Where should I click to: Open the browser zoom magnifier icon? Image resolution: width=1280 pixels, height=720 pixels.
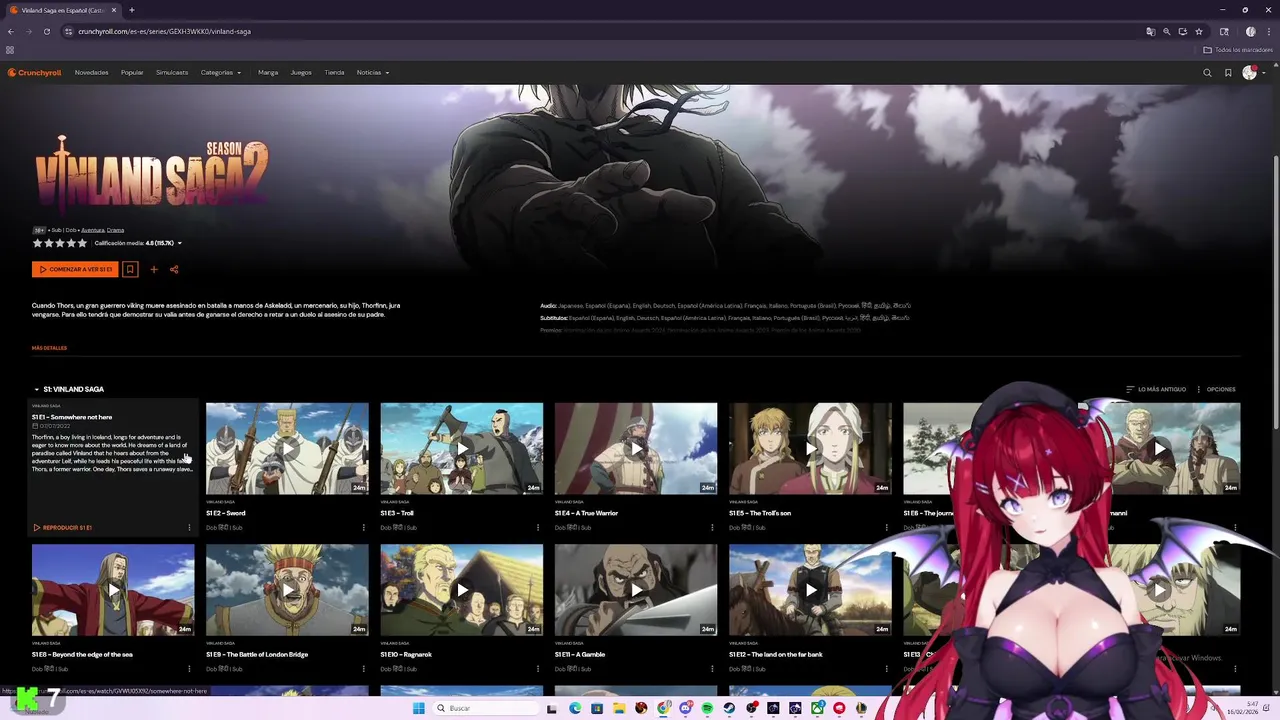[x=1166, y=31]
